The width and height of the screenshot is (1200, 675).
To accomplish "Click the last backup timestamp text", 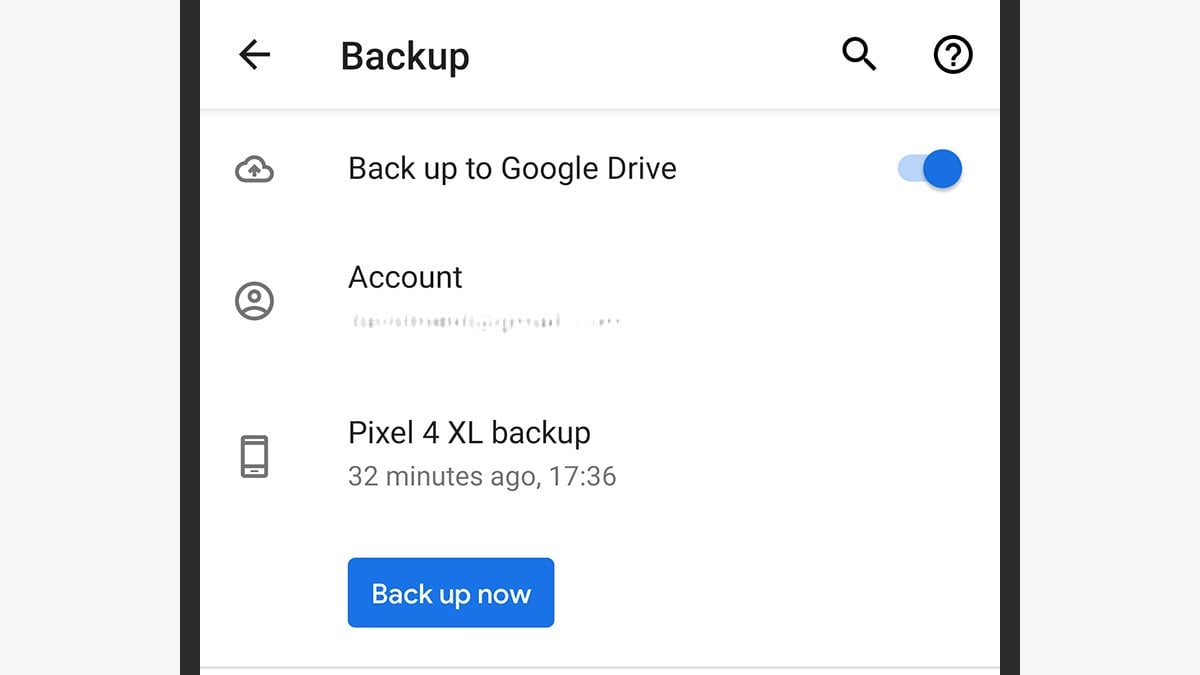I will pyautogui.click(x=483, y=476).
